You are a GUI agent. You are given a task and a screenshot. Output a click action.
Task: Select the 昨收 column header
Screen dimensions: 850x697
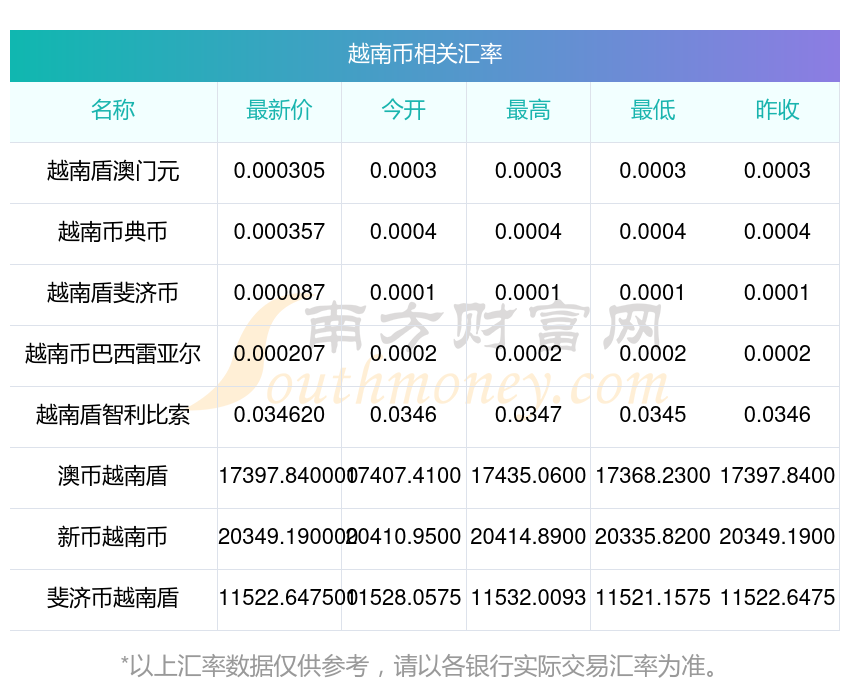[x=777, y=111]
